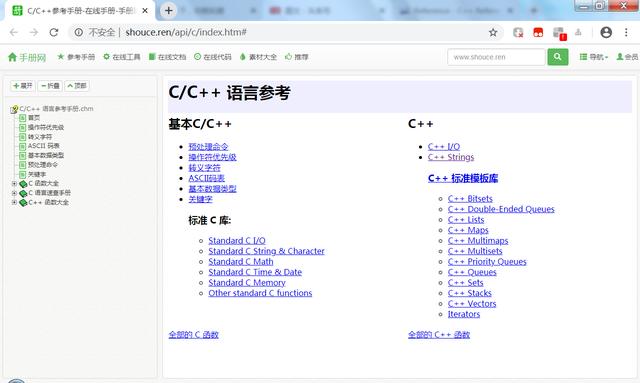The height and width of the screenshot is (383, 640).
Task: Switch to the C/C++参考手册 browser tab
Action: coord(80,11)
